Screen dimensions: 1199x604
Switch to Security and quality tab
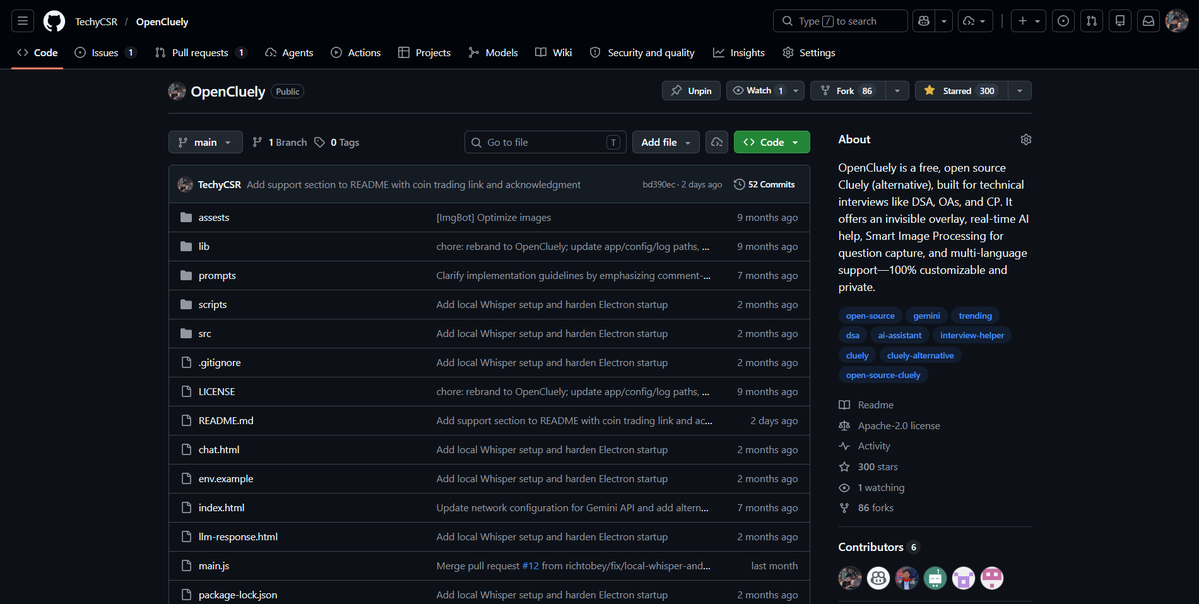(642, 53)
